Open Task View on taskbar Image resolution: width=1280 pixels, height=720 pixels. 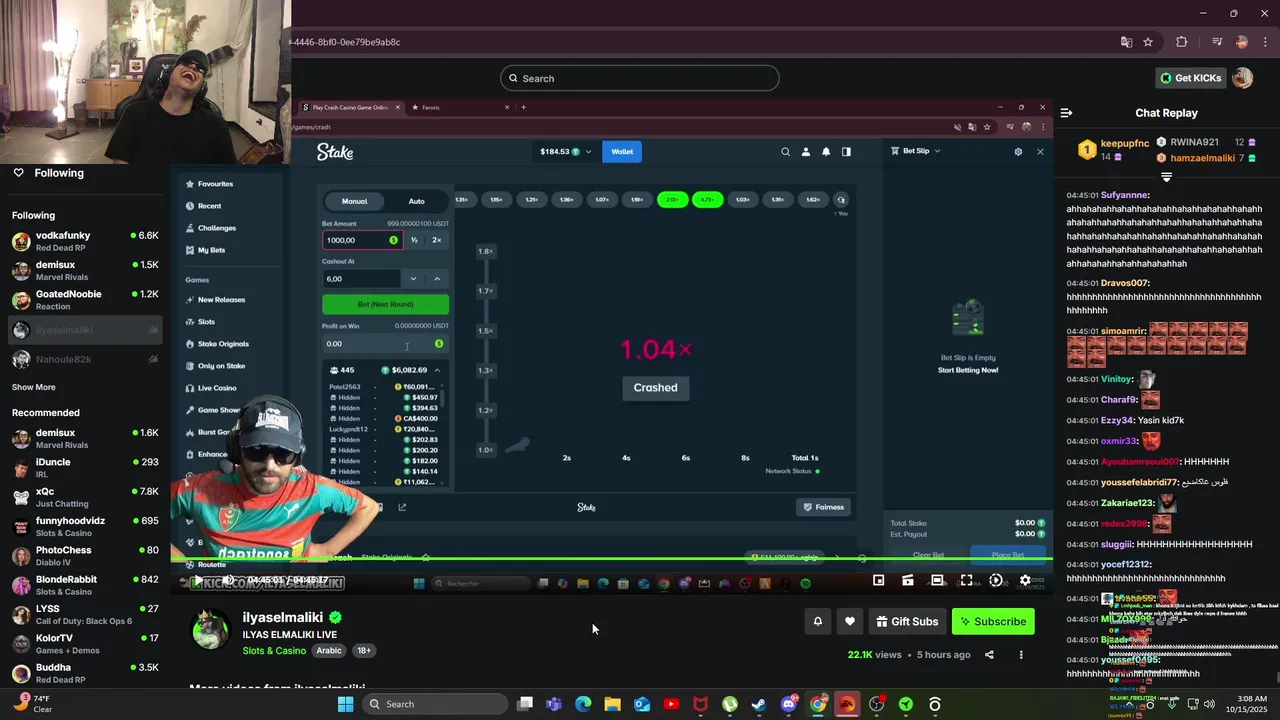525,704
